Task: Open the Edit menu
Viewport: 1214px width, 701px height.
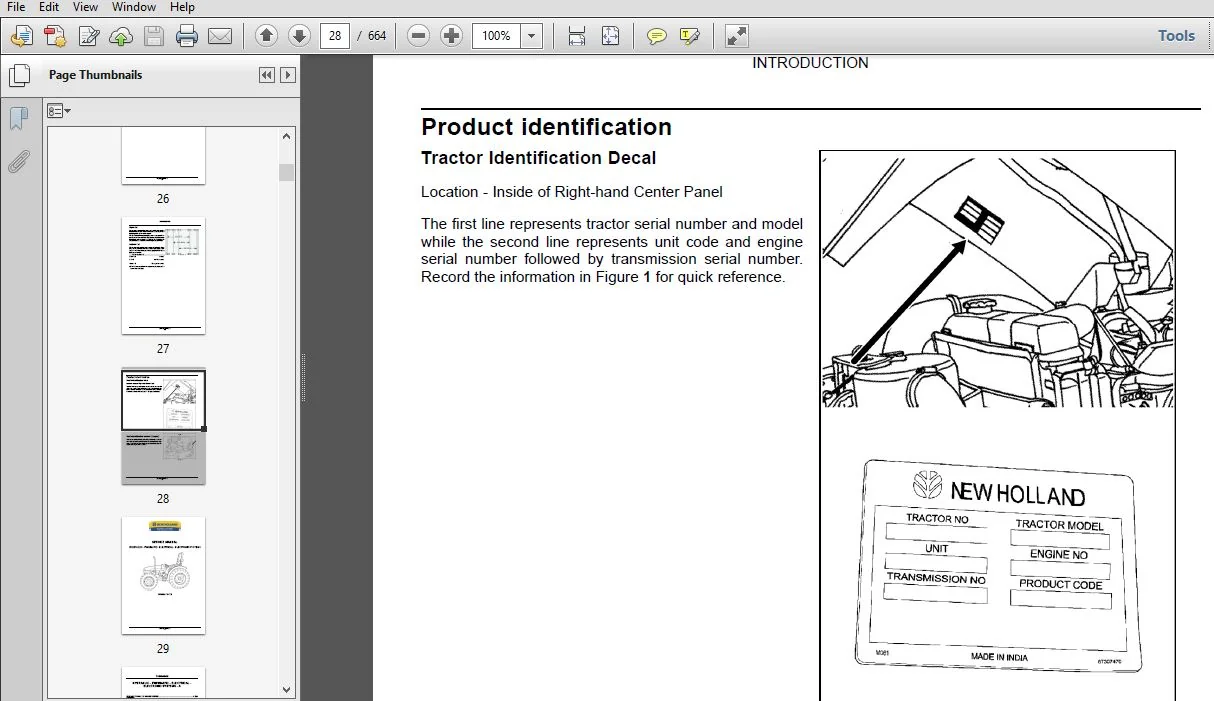Action: click(x=49, y=7)
